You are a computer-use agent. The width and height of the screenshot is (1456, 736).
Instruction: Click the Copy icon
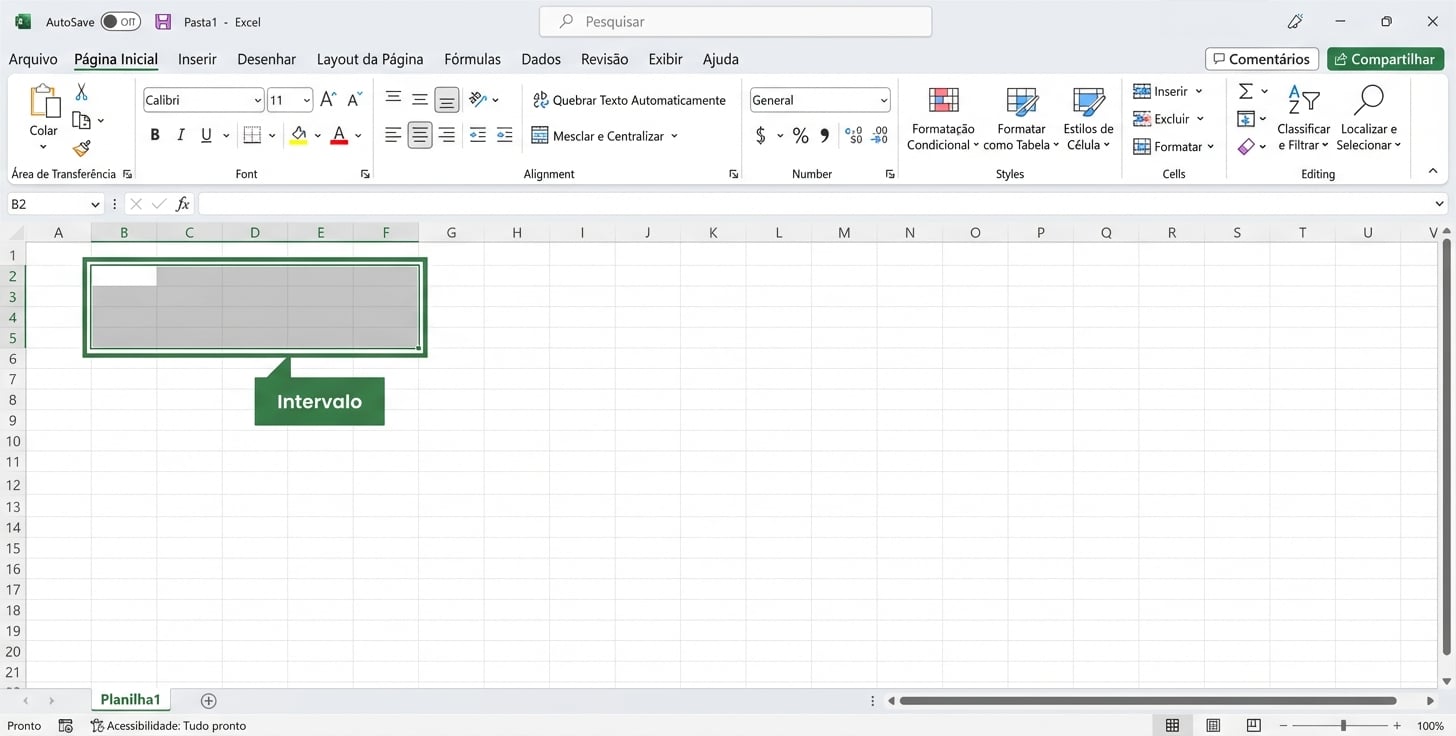(82, 120)
